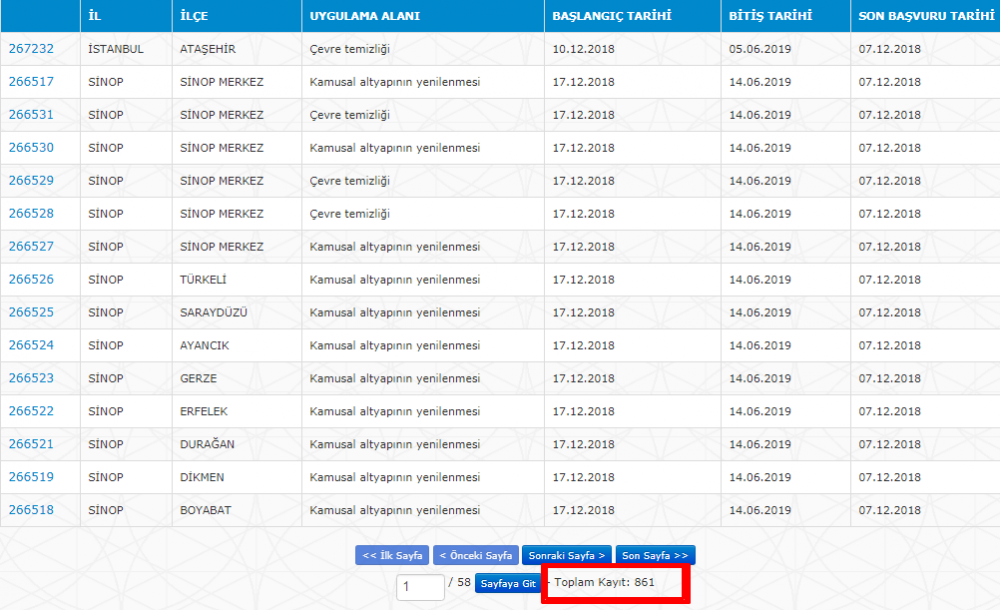The height and width of the screenshot is (610, 1000).
Task: Open record link 266519
Action: click(x=31, y=477)
